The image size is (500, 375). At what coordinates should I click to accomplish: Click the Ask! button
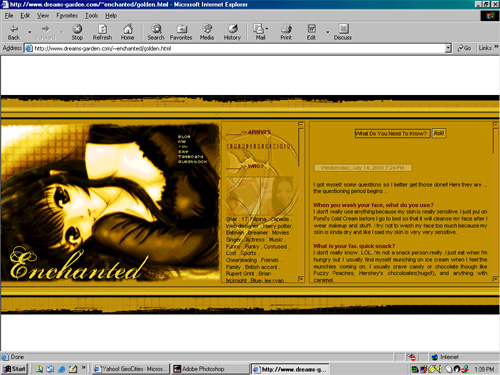(x=439, y=133)
